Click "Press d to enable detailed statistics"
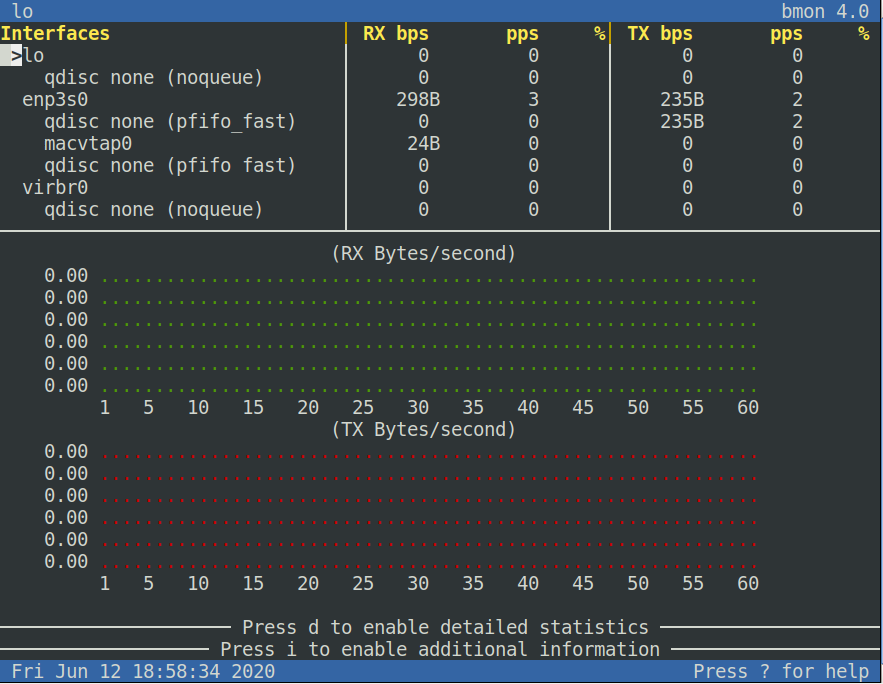Image resolution: width=883 pixels, height=684 pixels. click(445, 628)
